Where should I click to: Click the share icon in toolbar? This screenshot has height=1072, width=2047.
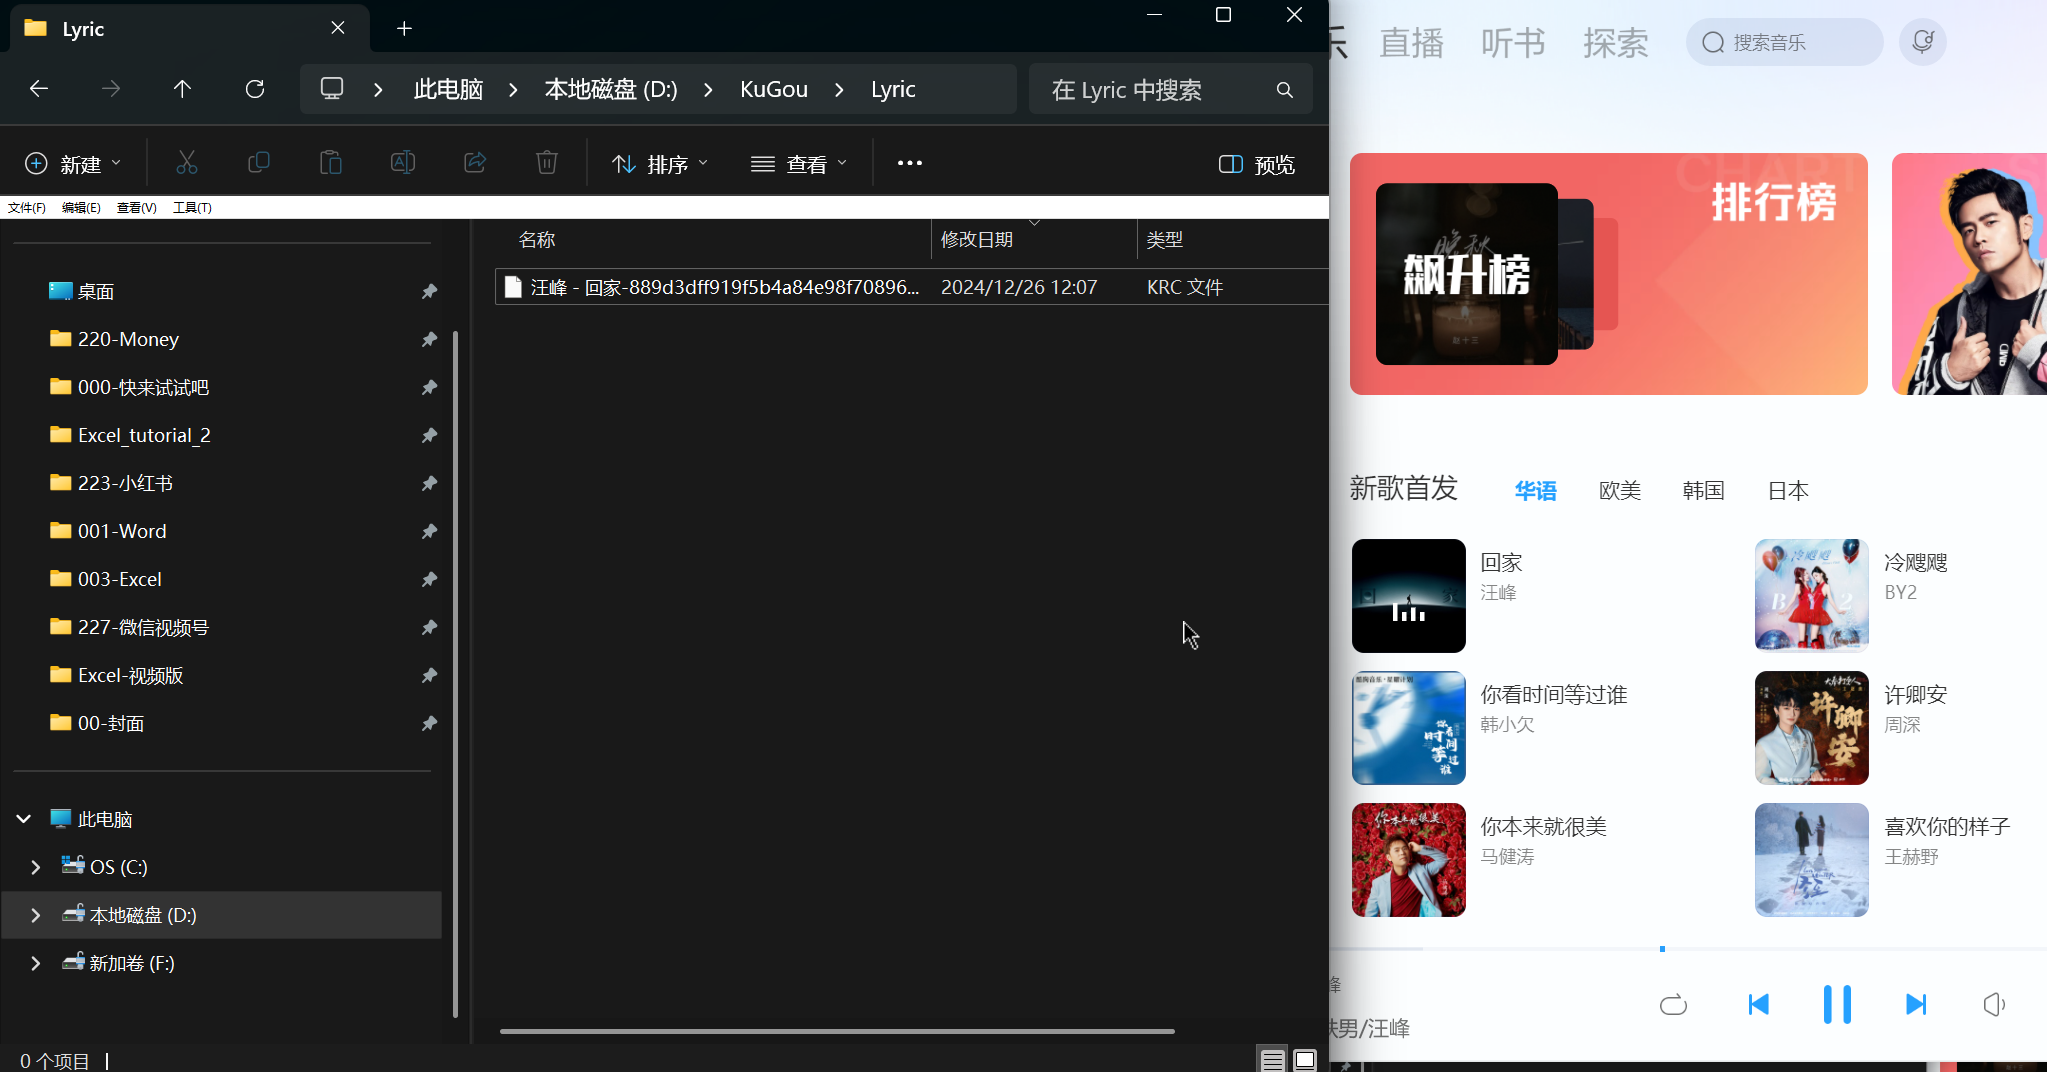[475, 163]
